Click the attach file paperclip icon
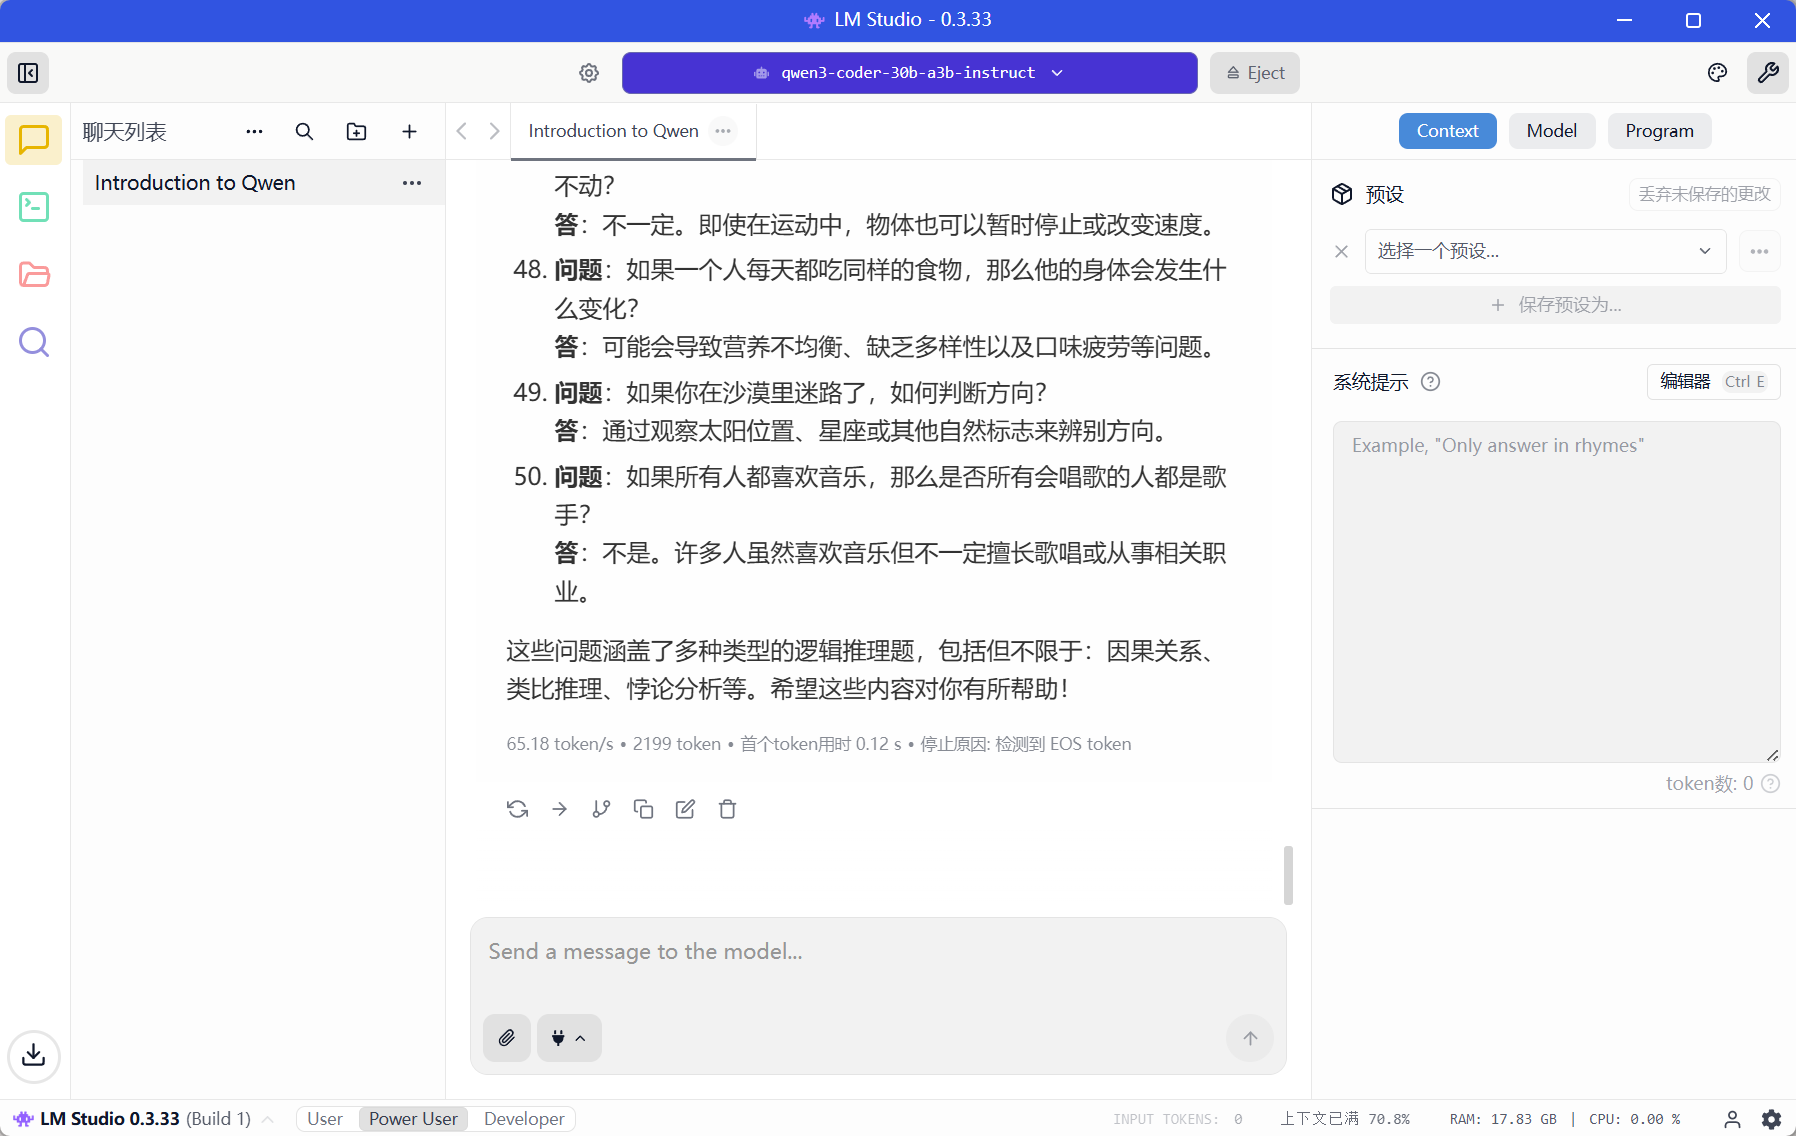 (x=507, y=1038)
